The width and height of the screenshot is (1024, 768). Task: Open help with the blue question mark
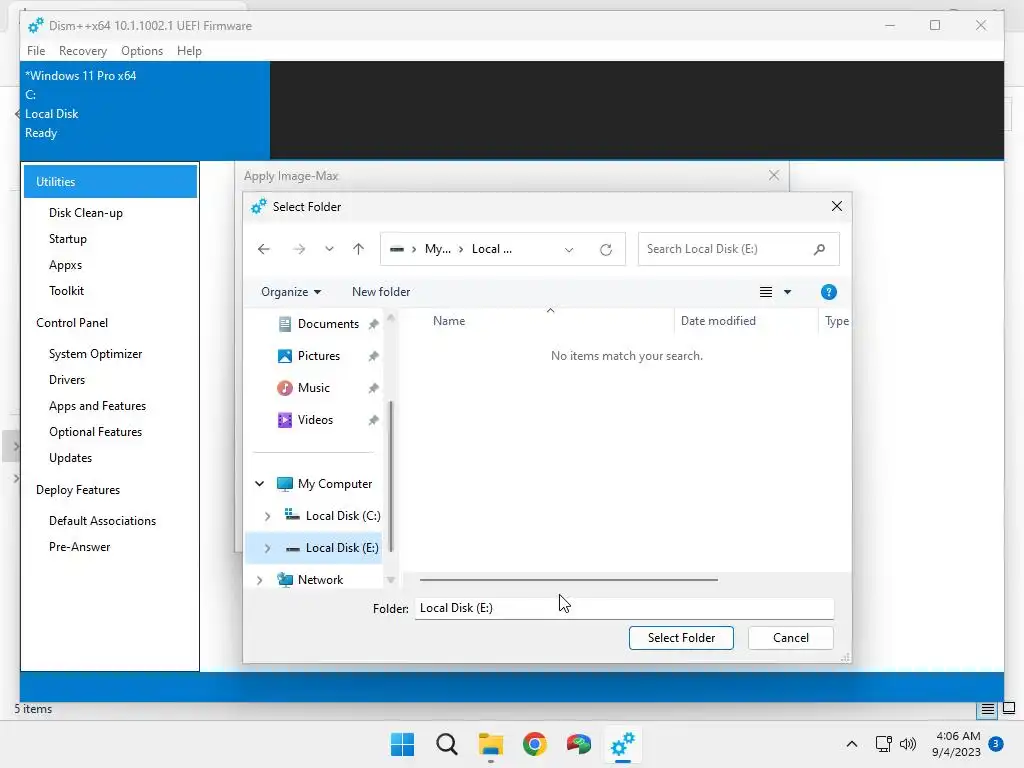click(829, 292)
